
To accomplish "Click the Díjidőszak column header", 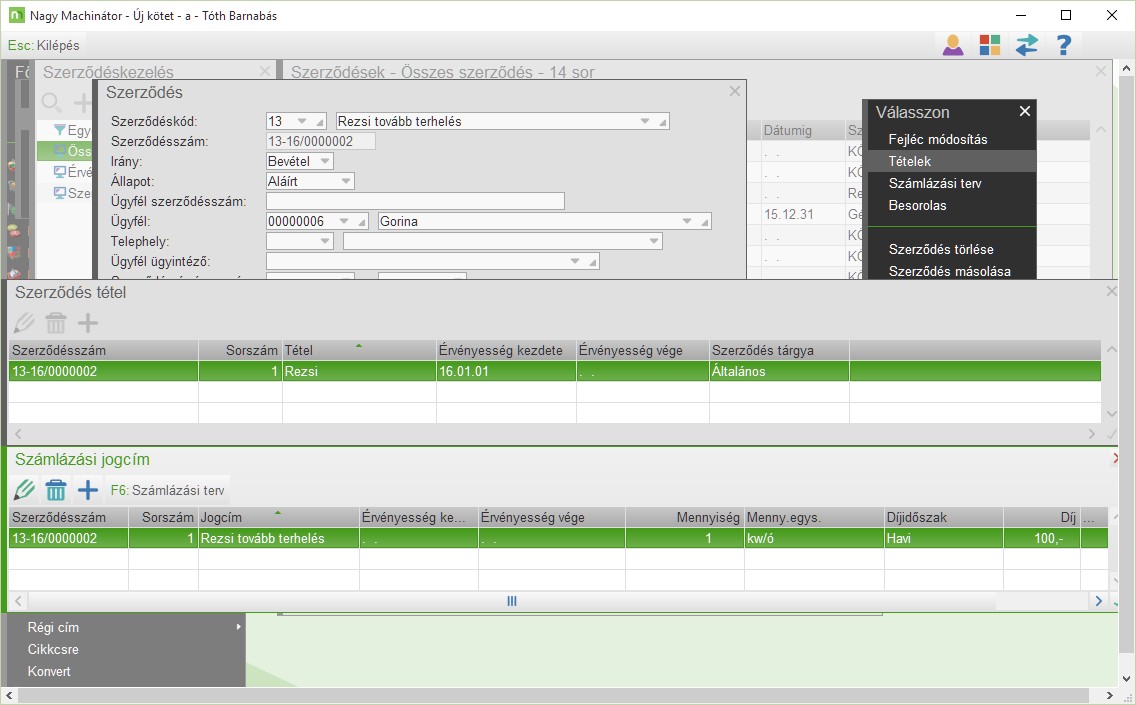I will click(x=944, y=517).
